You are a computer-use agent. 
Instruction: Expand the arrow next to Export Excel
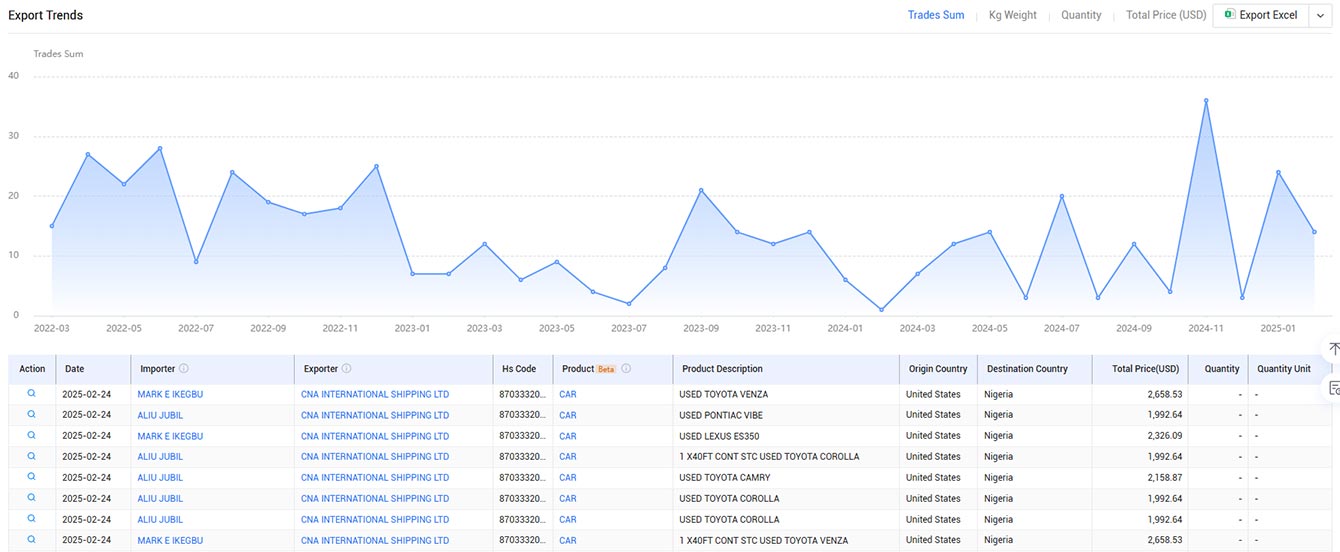(1320, 15)
